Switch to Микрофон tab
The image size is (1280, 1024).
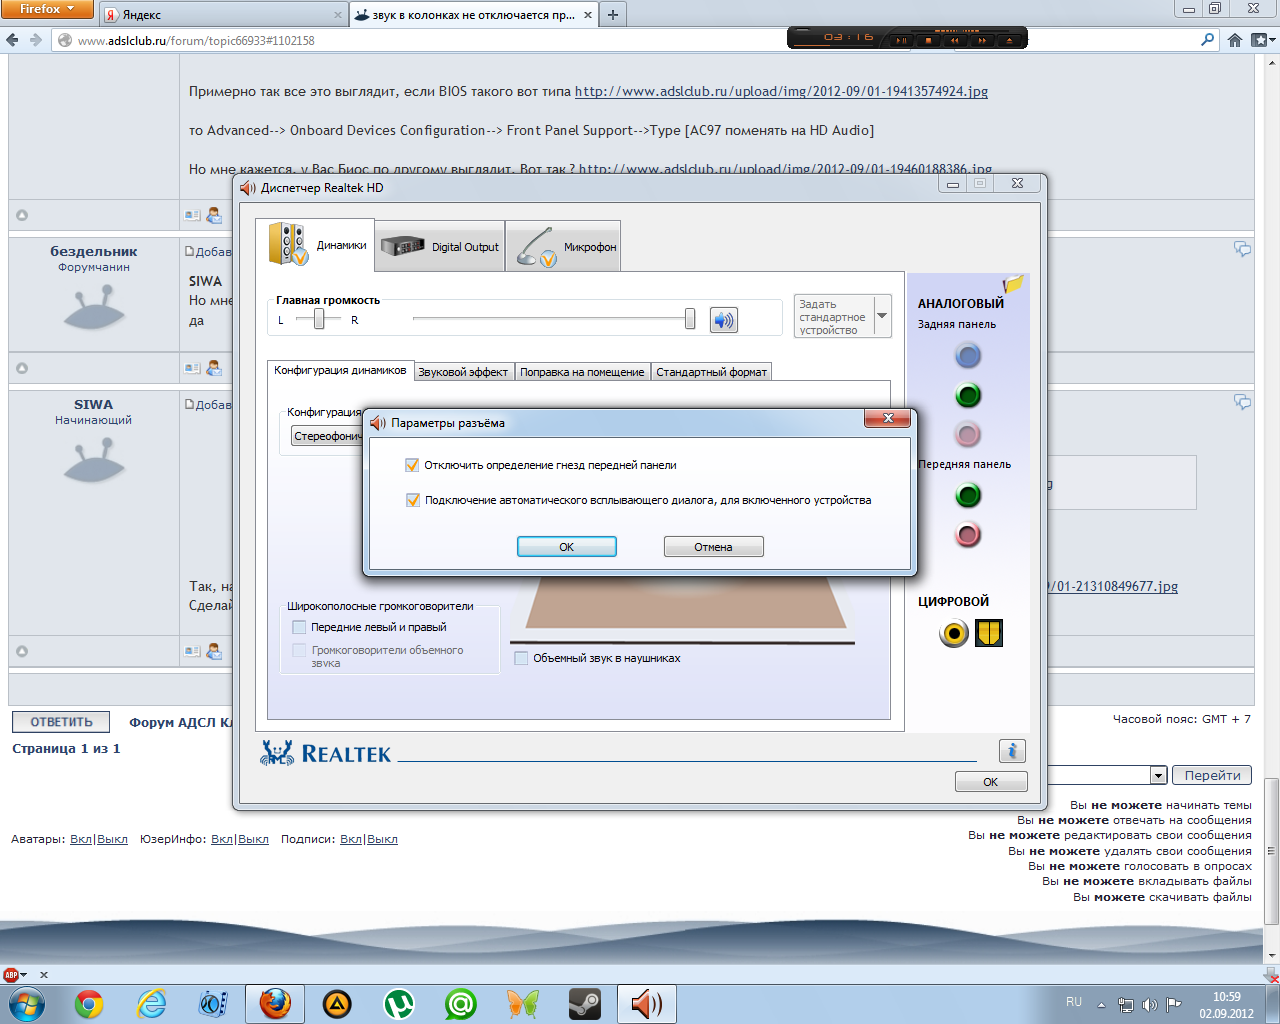pos(563,246)
